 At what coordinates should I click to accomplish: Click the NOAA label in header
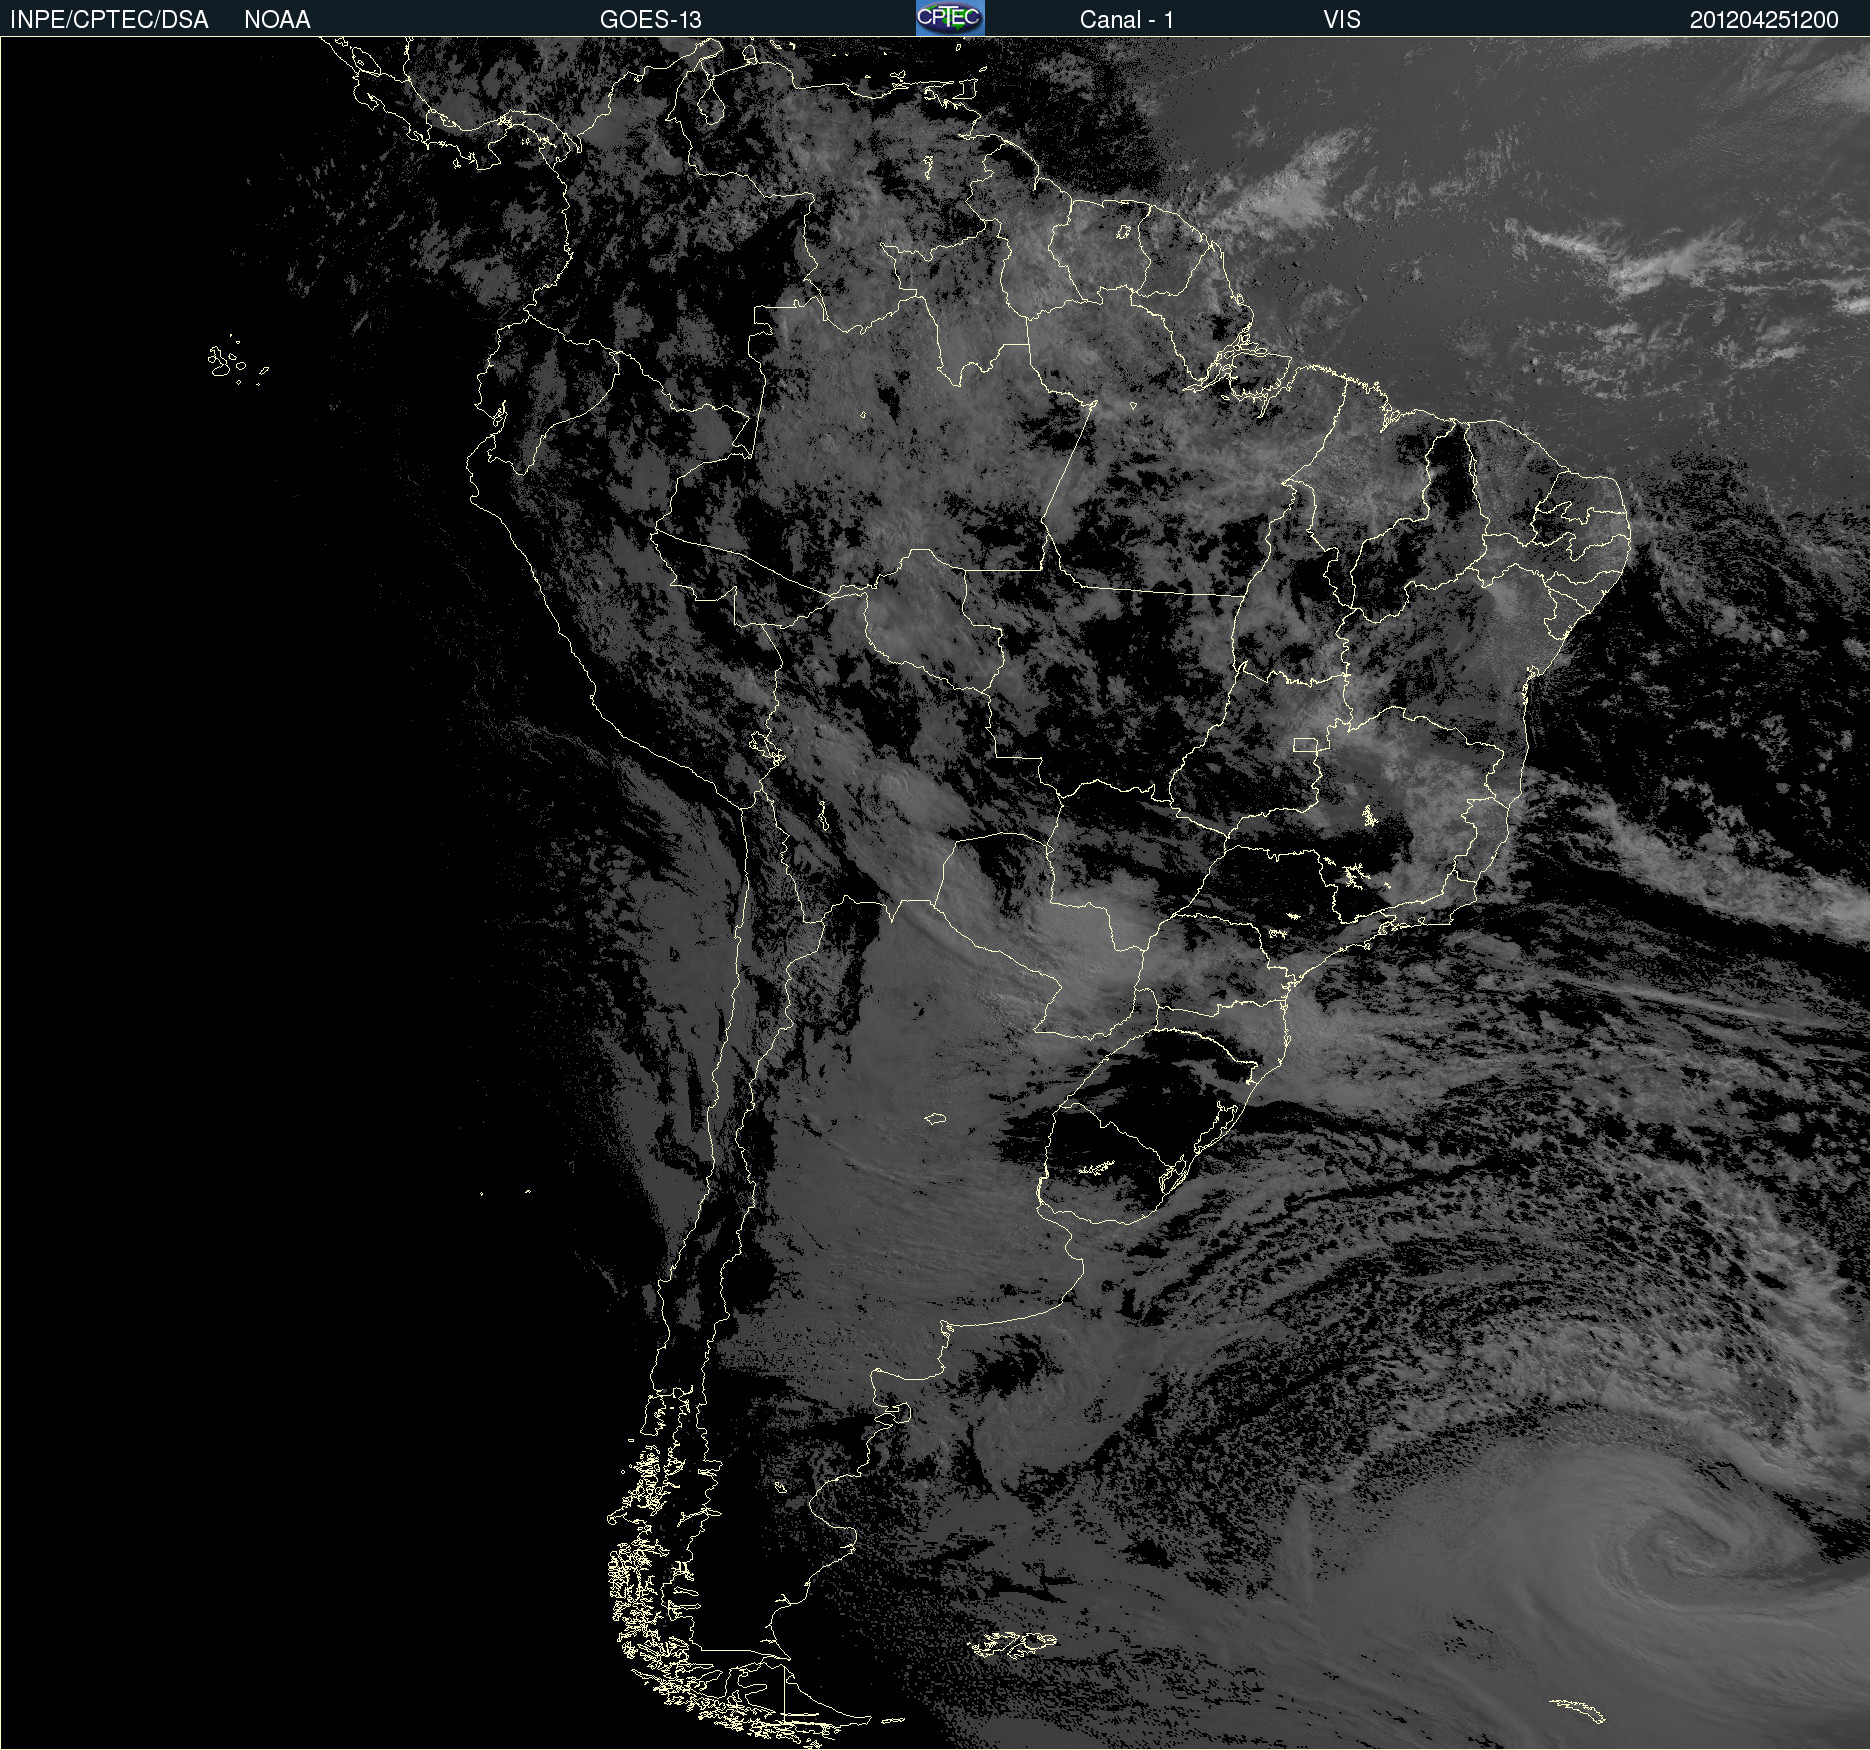tap(277, 20)
